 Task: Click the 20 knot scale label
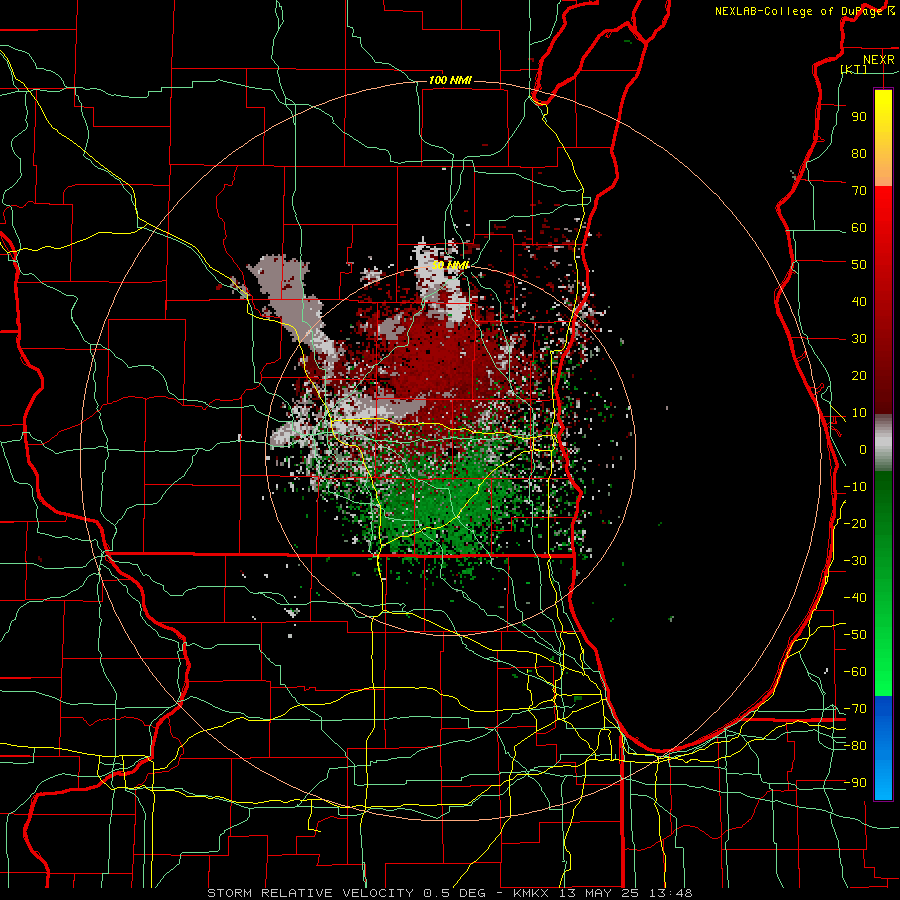859,375
